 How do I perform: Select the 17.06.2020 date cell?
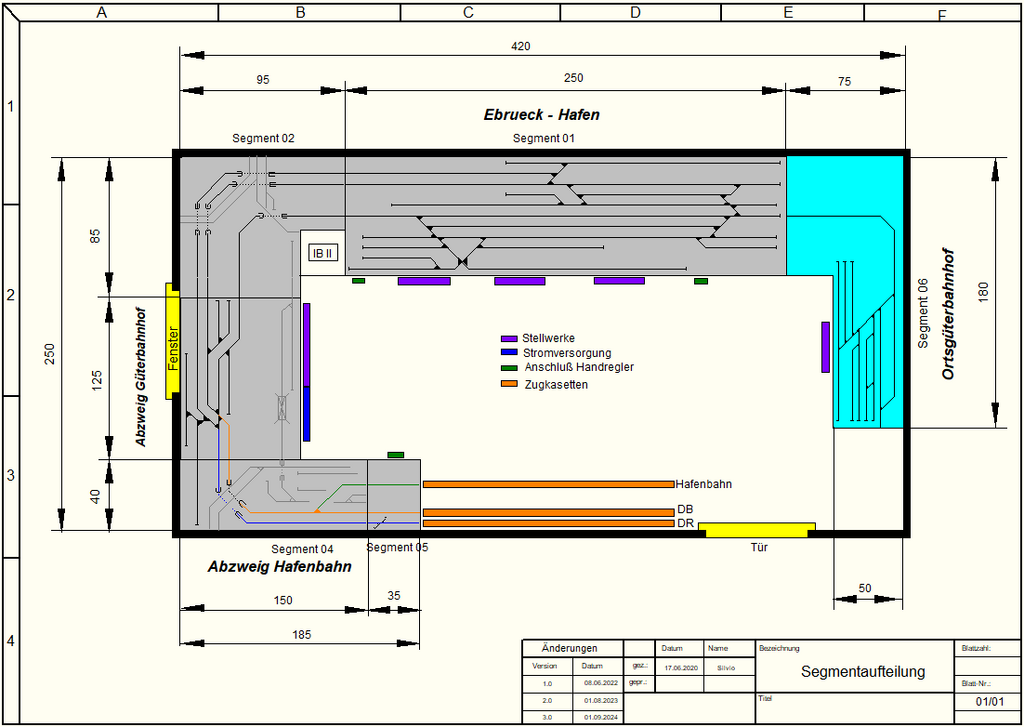tap(679, 666)
